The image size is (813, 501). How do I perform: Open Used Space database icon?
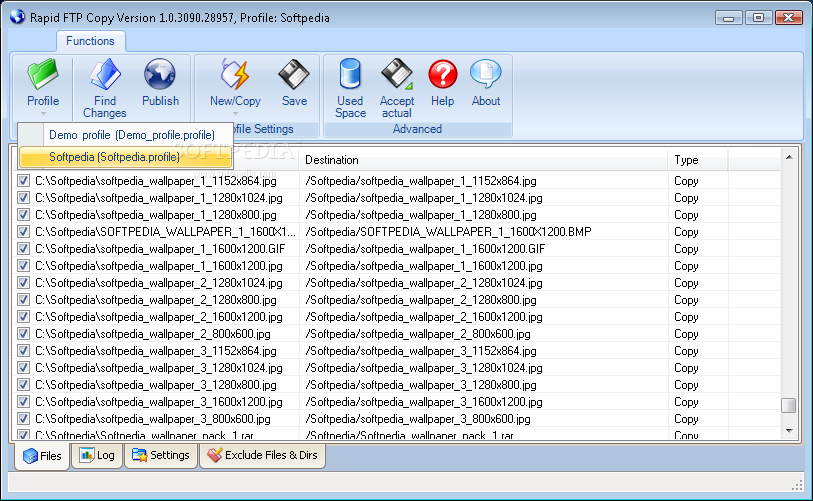pyautogui.click(x=350, y=74)
